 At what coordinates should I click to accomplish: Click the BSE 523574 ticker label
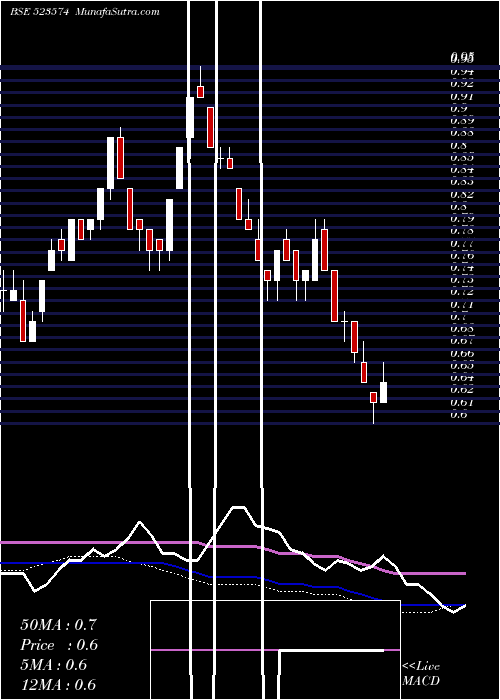(39, 12)
